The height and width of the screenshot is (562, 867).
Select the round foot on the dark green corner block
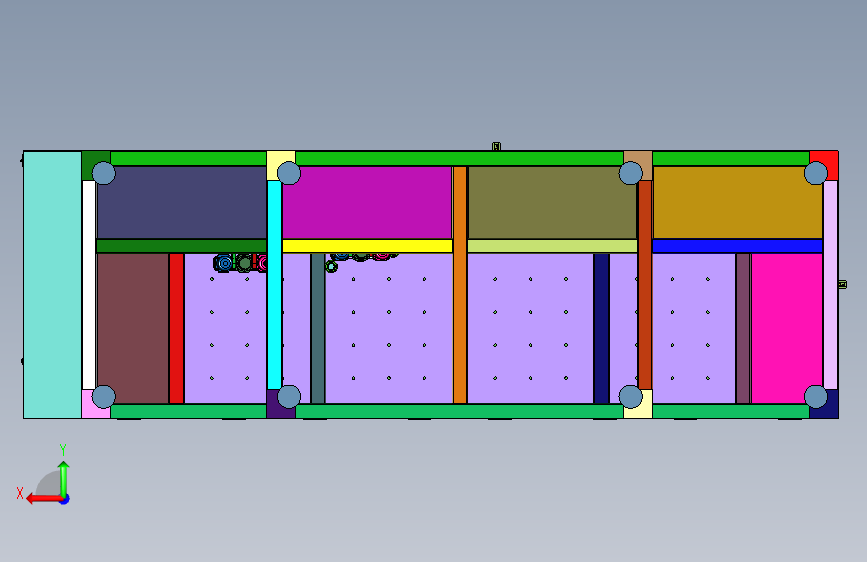pos(103,173)
